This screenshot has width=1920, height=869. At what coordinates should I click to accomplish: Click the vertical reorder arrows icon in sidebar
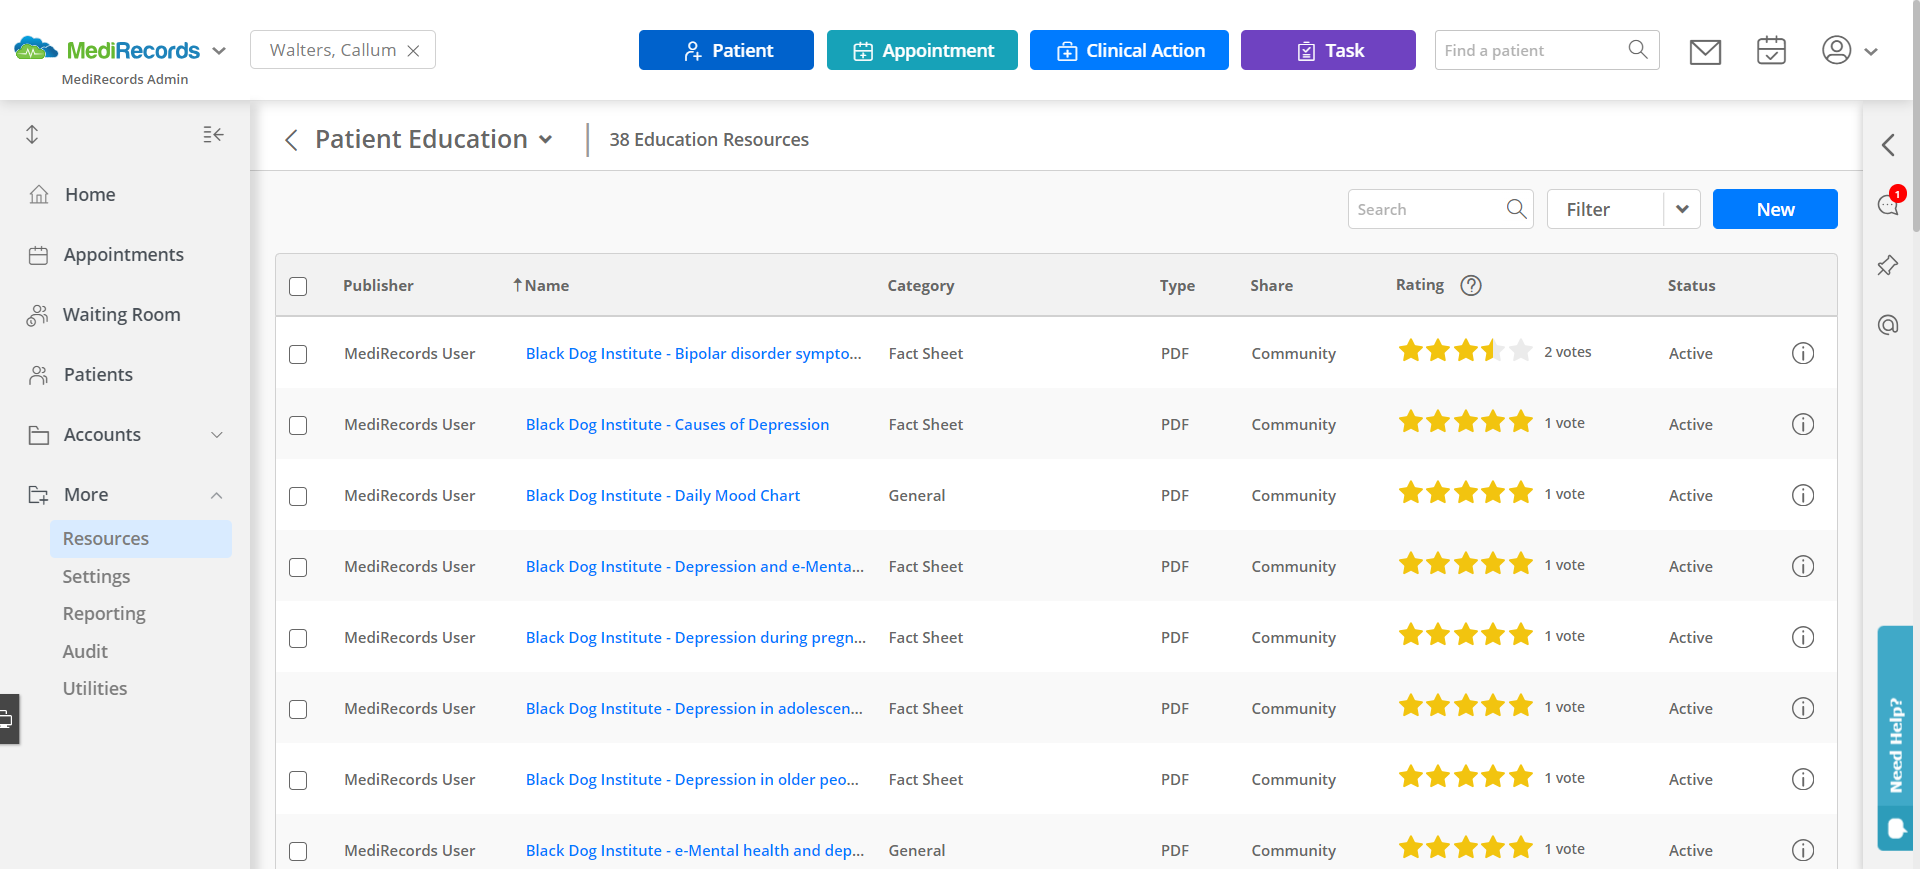pyautogui.click(x=32, y=134)
